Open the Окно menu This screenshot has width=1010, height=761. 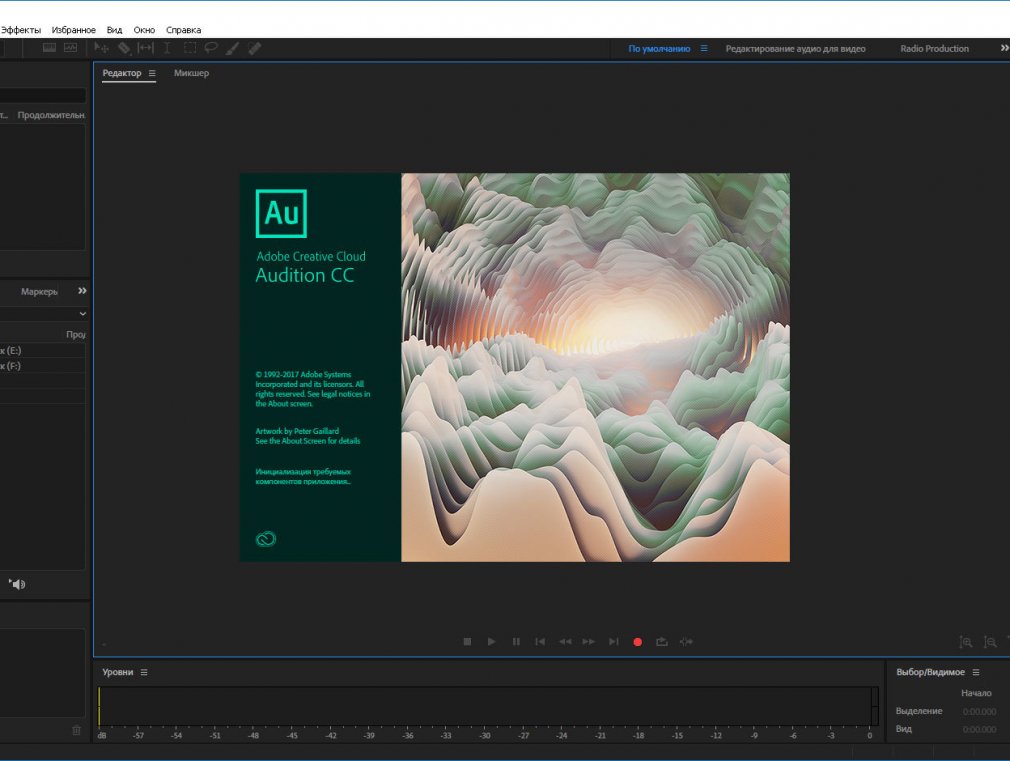144,30
